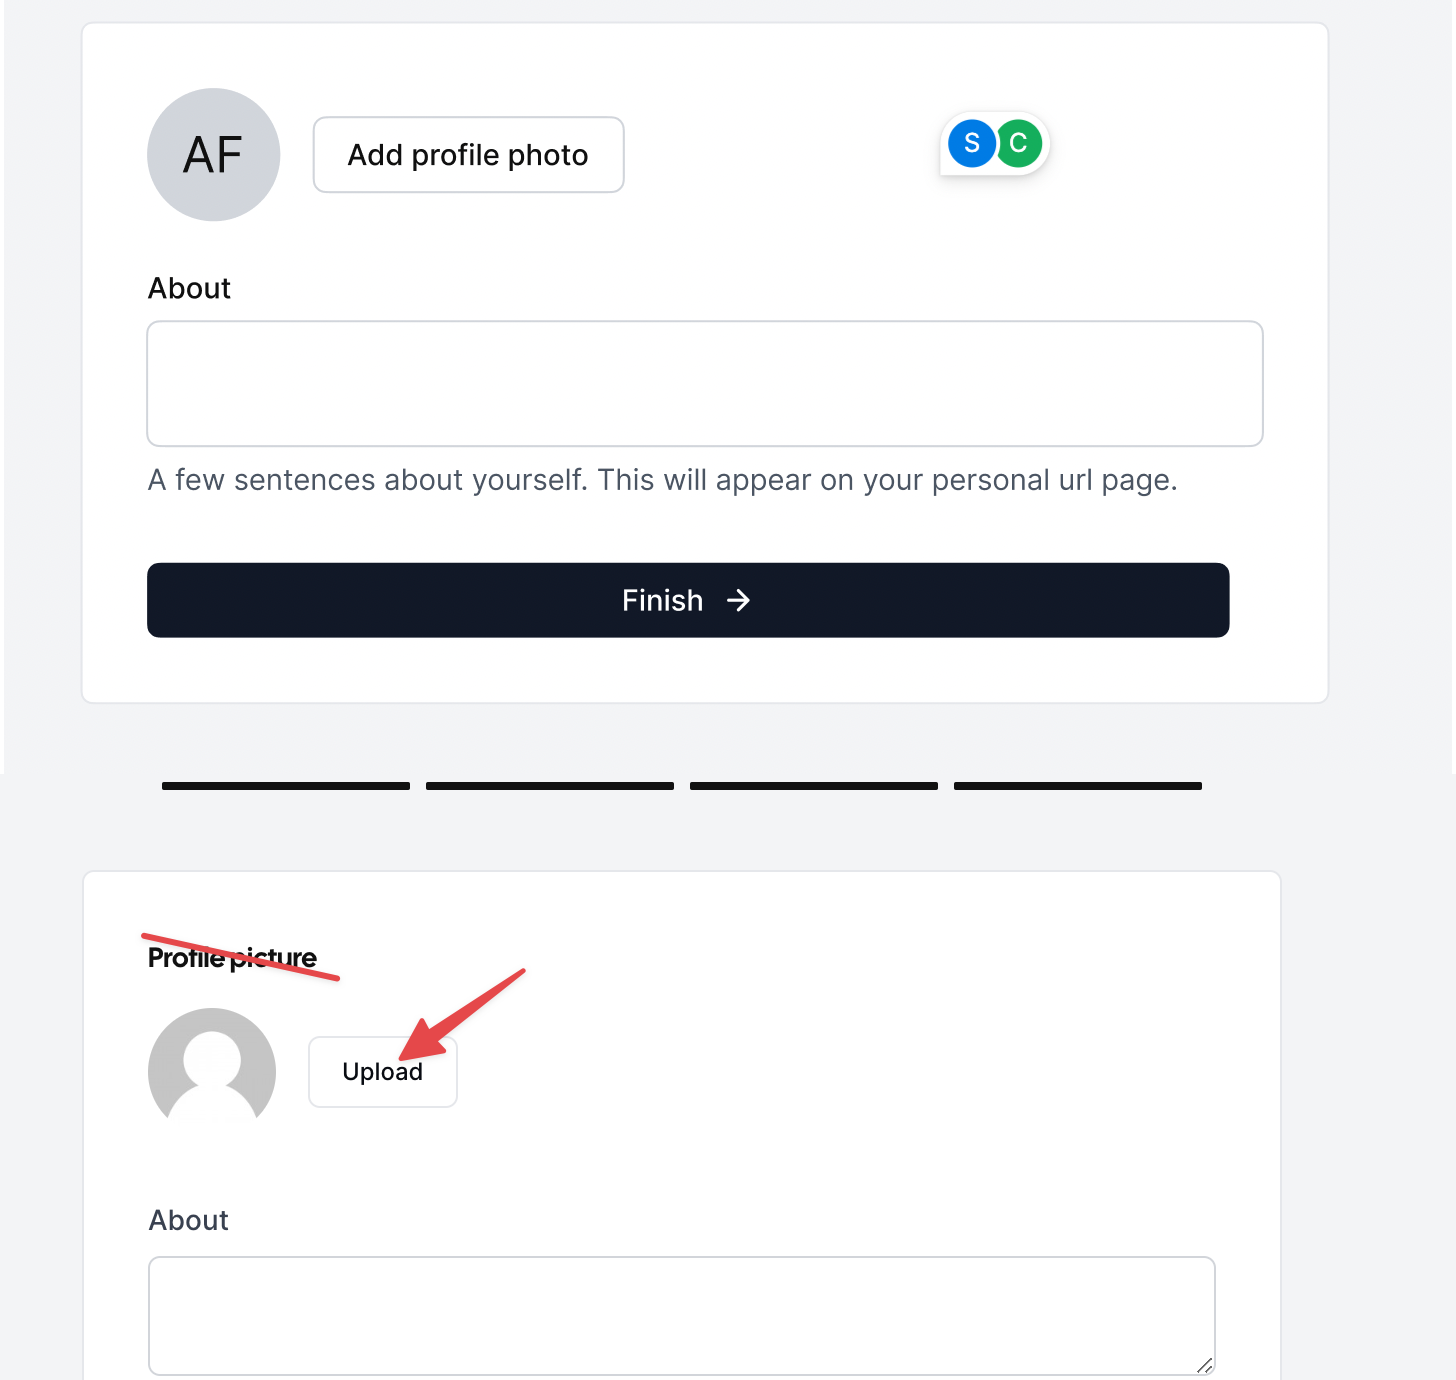Click the avatar next to Add profile photo
This screenshot has height=1380, width=1456.
[213, 155]
